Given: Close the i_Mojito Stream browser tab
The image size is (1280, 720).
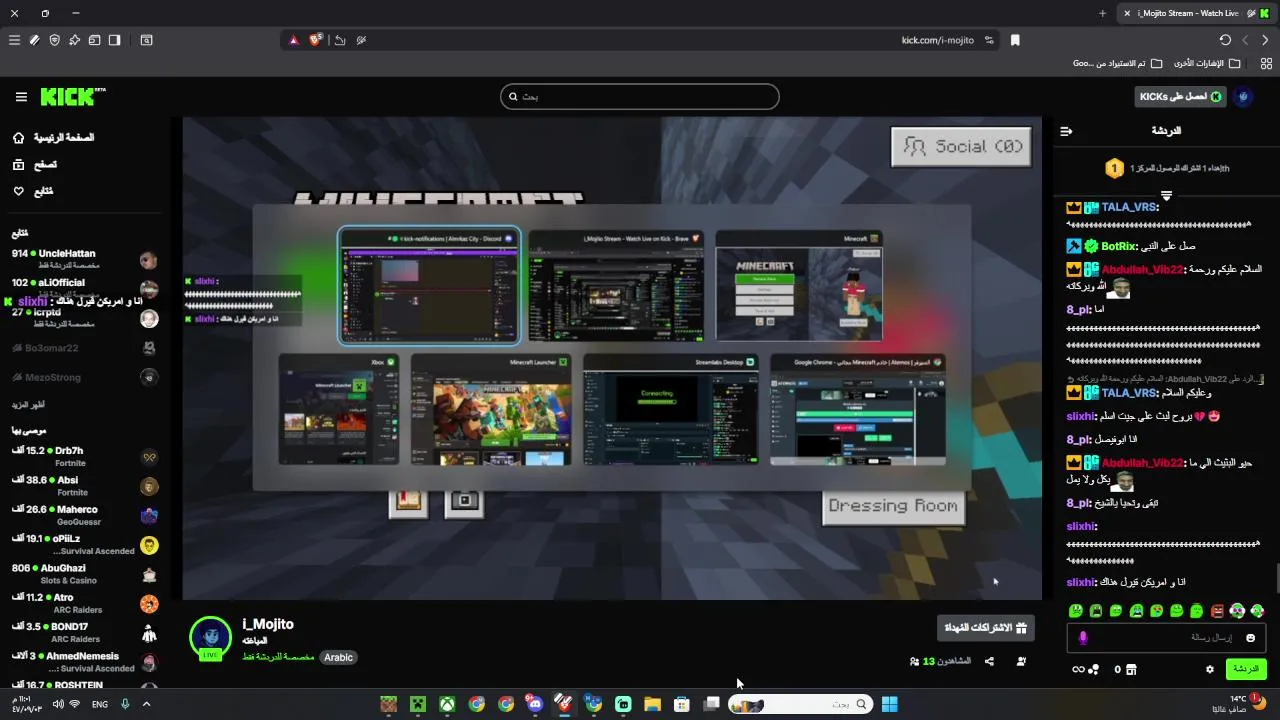Looking at the screenshot, I should pos(1127,13).
